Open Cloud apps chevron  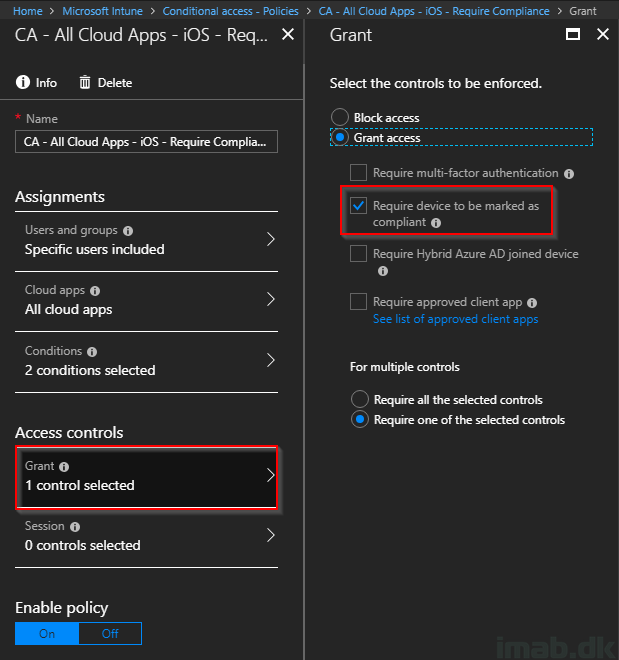271,299
